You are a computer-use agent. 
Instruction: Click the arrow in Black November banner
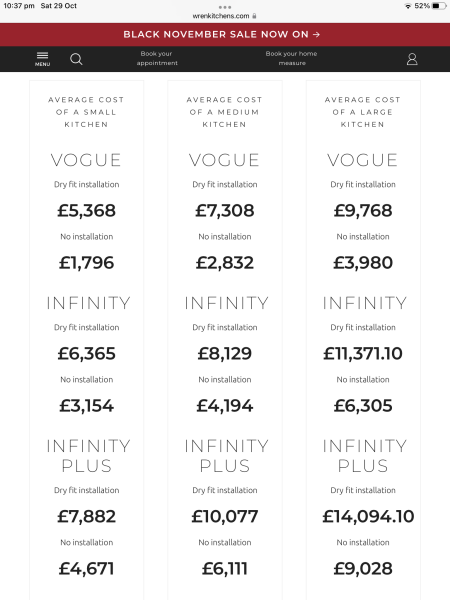(316, 34)
